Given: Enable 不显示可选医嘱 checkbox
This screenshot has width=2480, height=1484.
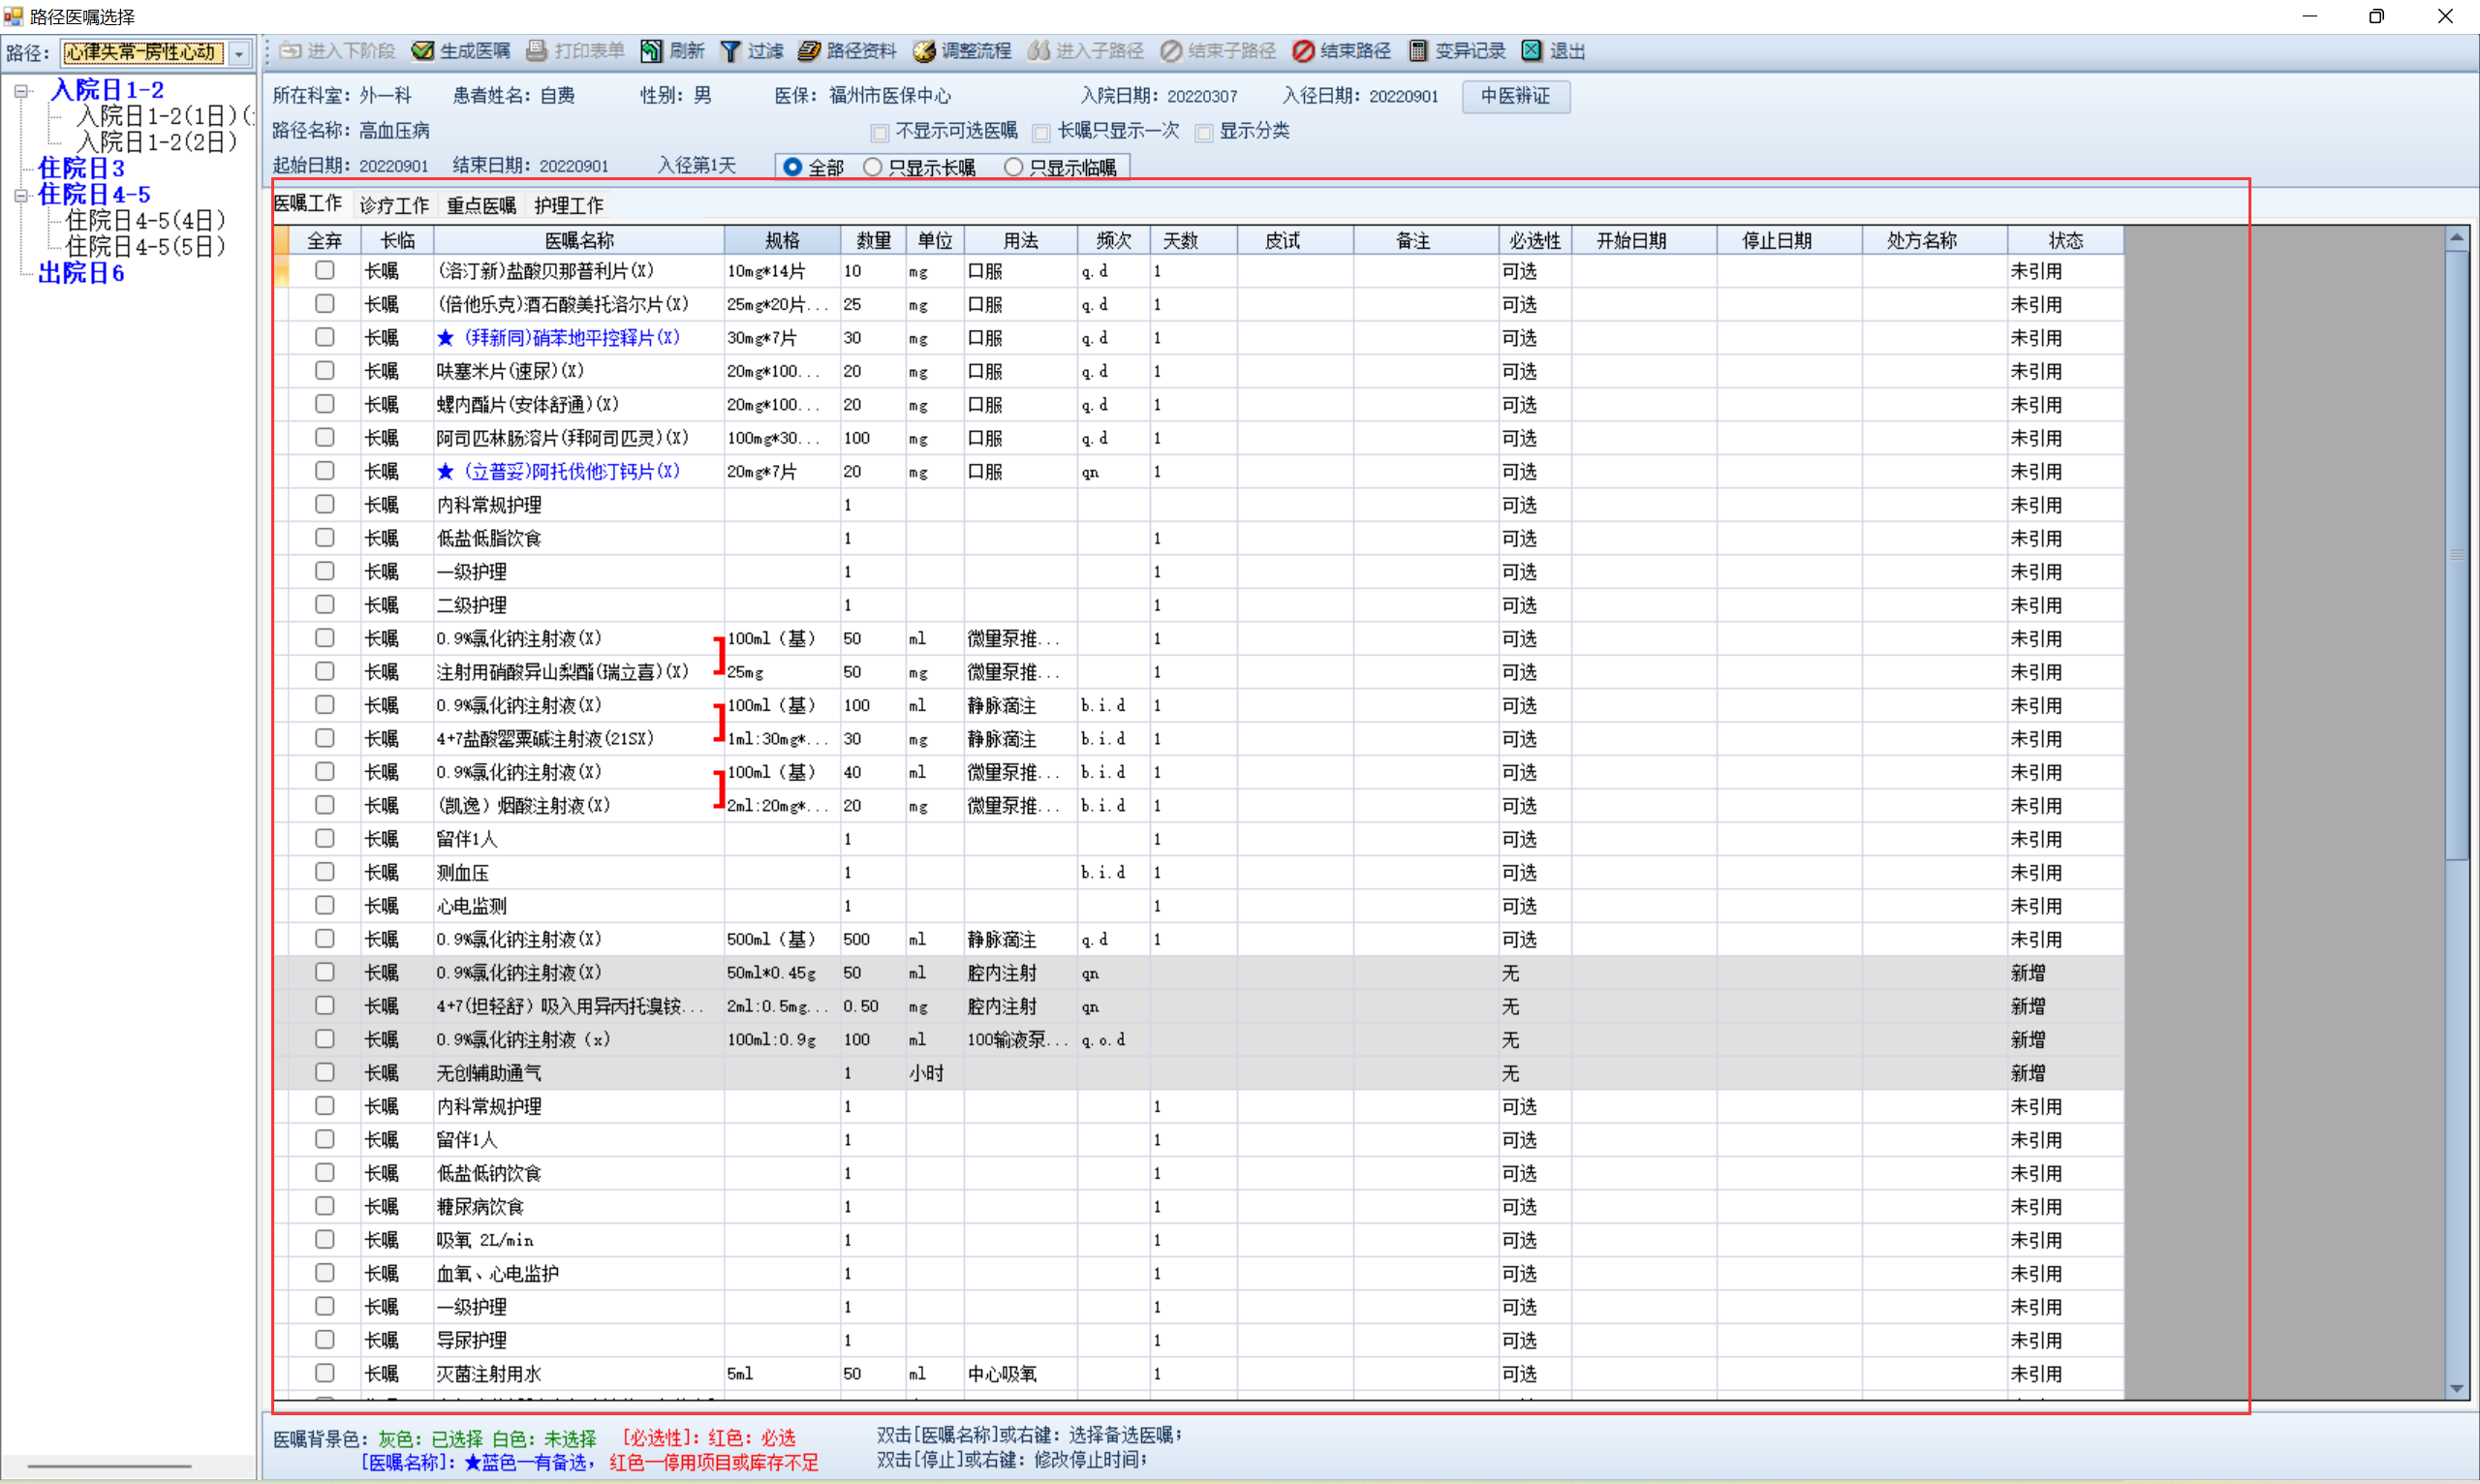Looking at the screenshot, I should (x=880, y=132).
